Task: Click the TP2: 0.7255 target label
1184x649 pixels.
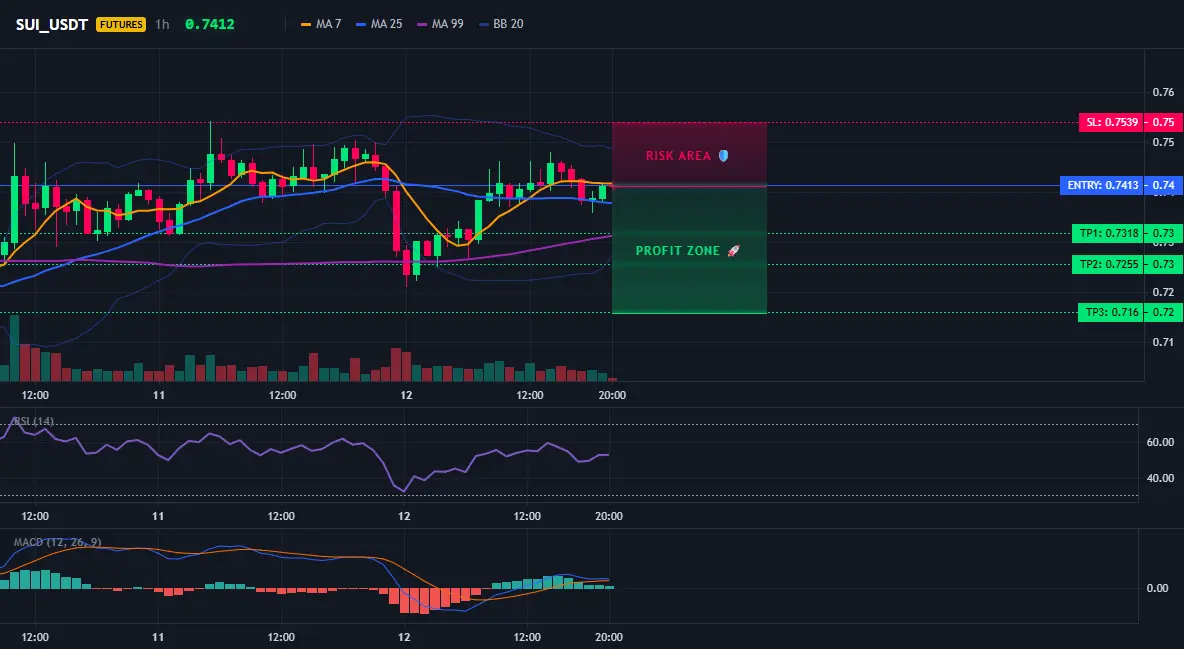Action: [1108, 264]
